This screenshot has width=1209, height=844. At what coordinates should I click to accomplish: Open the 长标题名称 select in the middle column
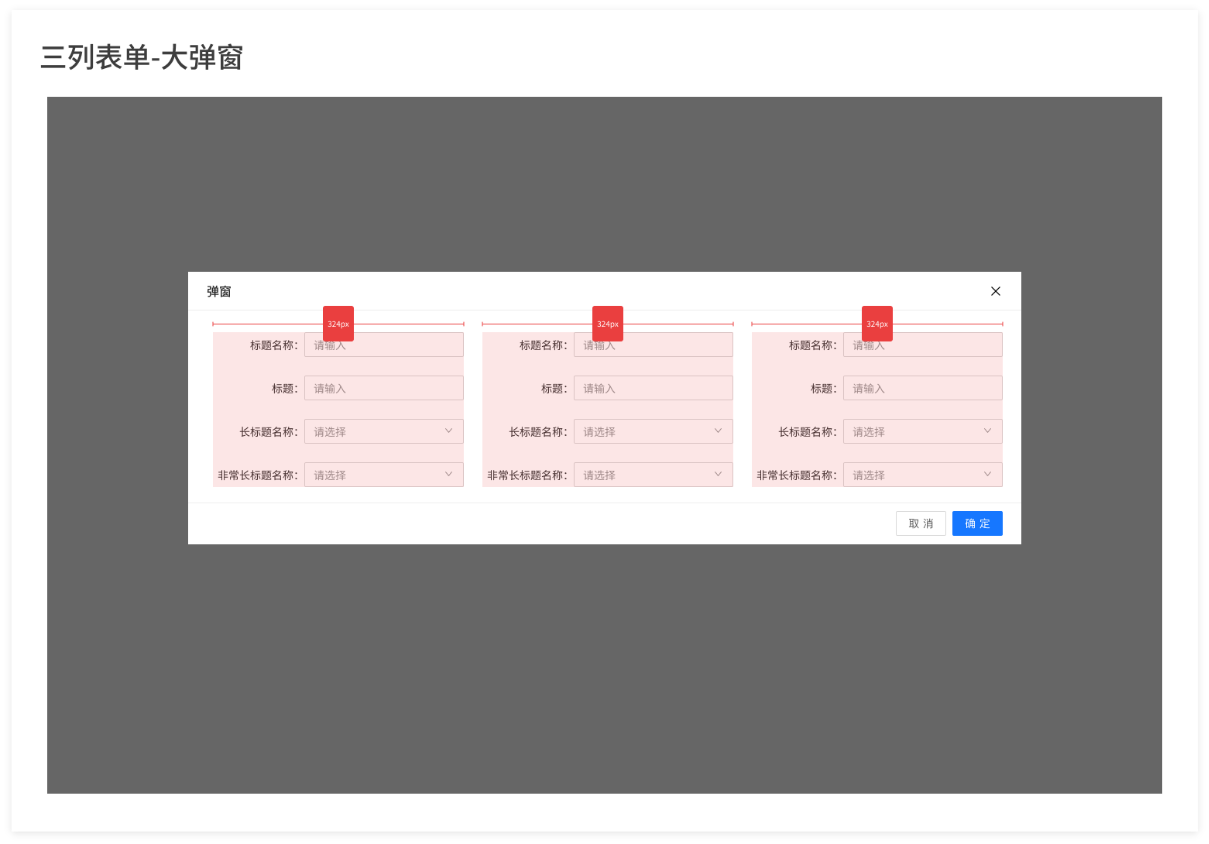click(x=653, y=432)
